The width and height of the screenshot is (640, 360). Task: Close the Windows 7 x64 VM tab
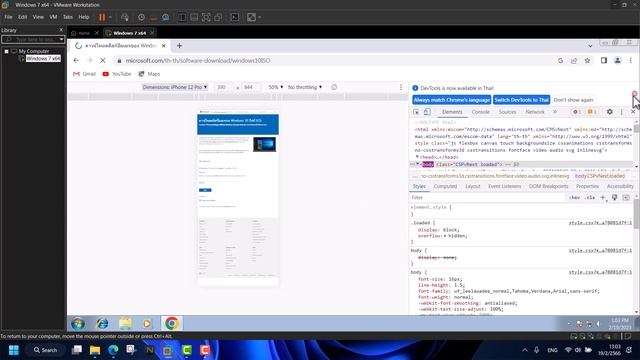152,33
